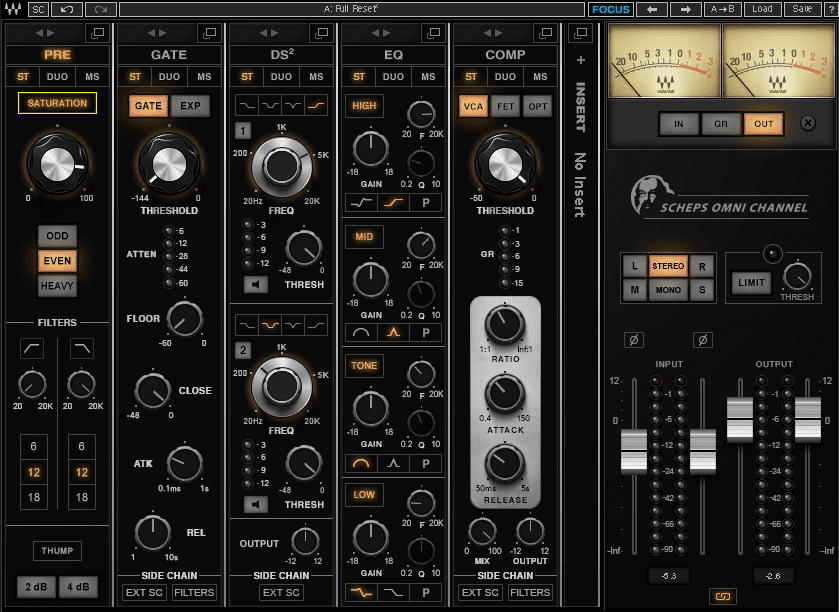
Task: Expand the COMP module window
Action: pyautogui.click(x=545, y=33)
